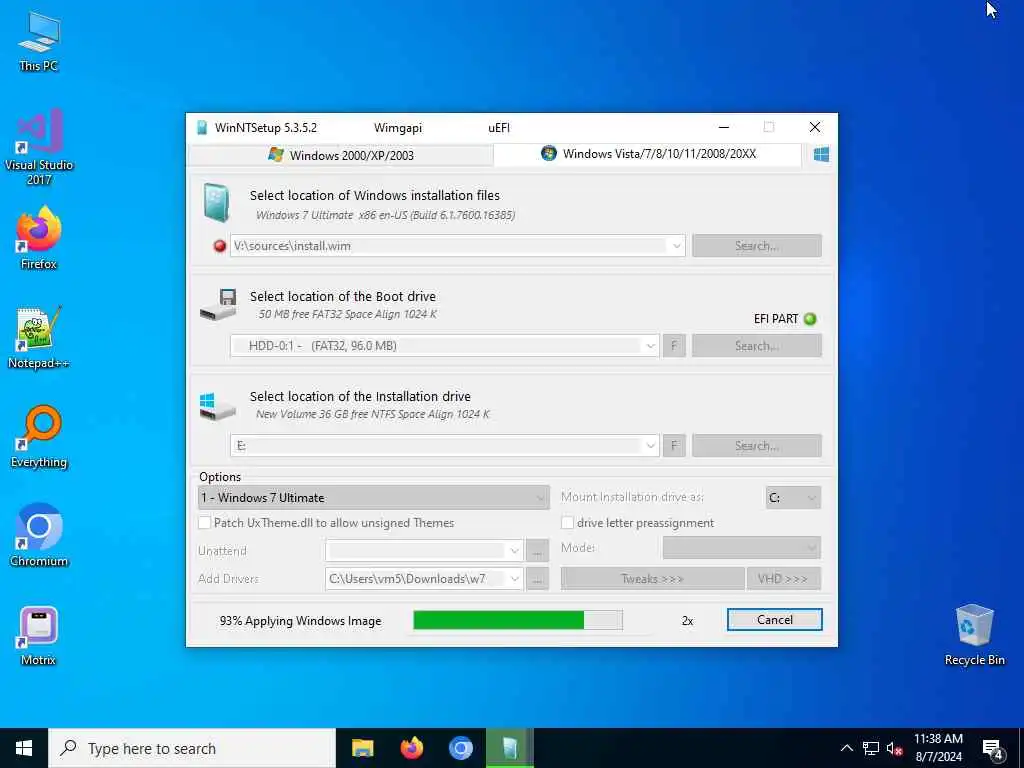Viewport: 1024px width, 768px height.
Task: Click 93% Applying Windows Image status text
Action: coord(300,621)
